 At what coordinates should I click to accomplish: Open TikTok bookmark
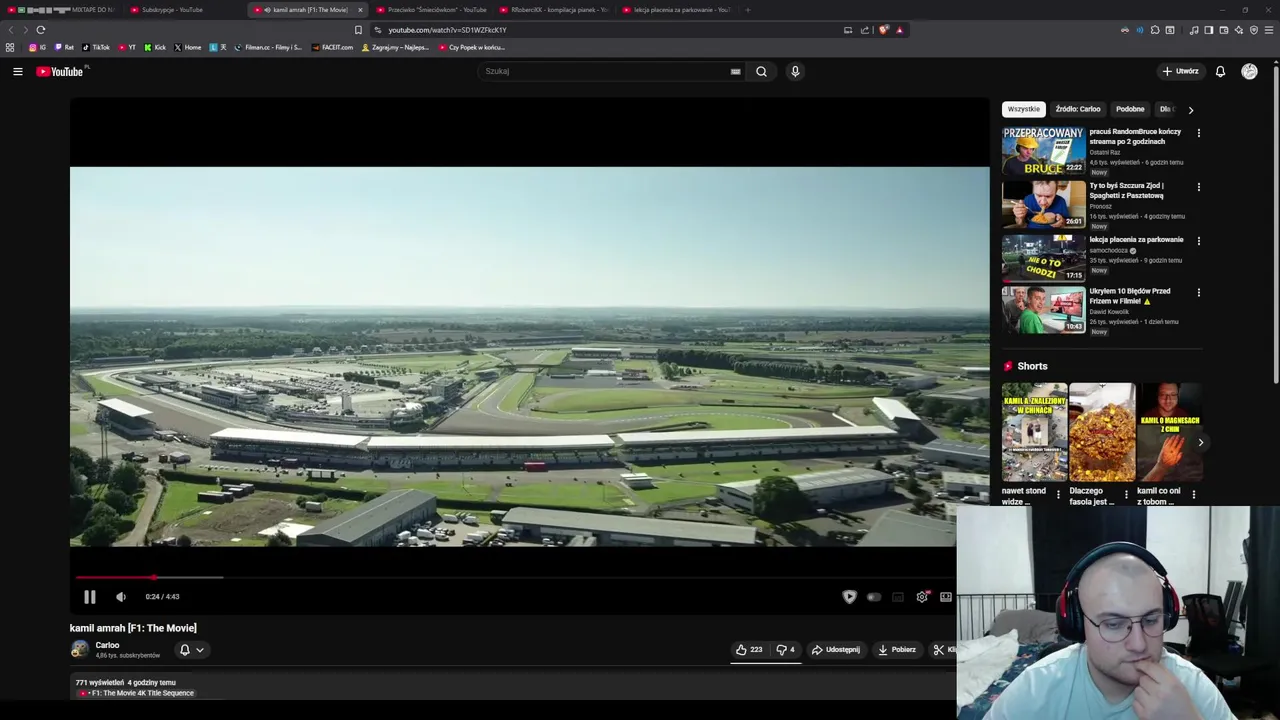pos(96,47)
